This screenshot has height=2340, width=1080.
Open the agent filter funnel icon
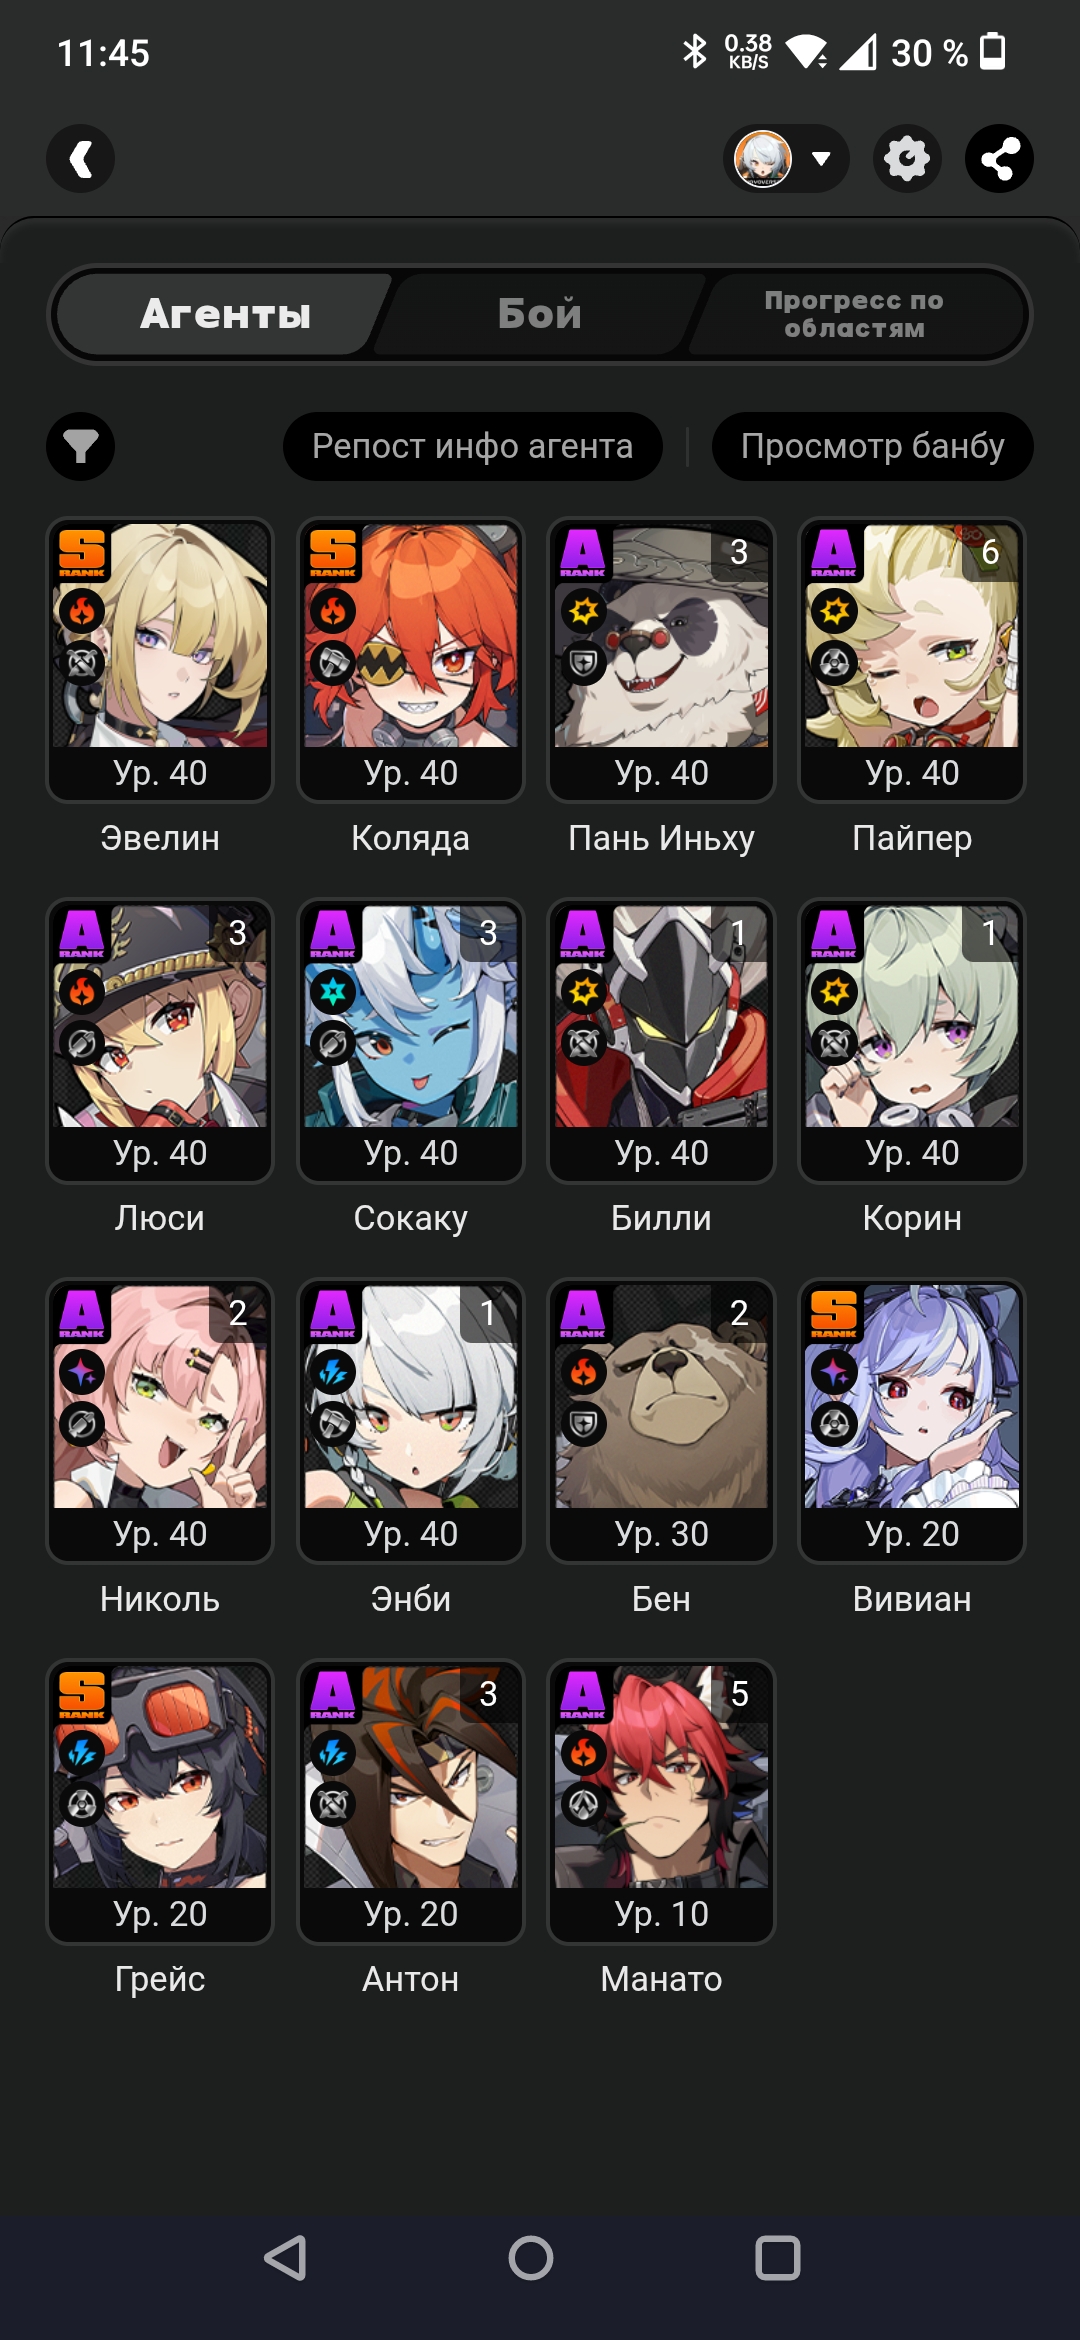coord(80,446)
